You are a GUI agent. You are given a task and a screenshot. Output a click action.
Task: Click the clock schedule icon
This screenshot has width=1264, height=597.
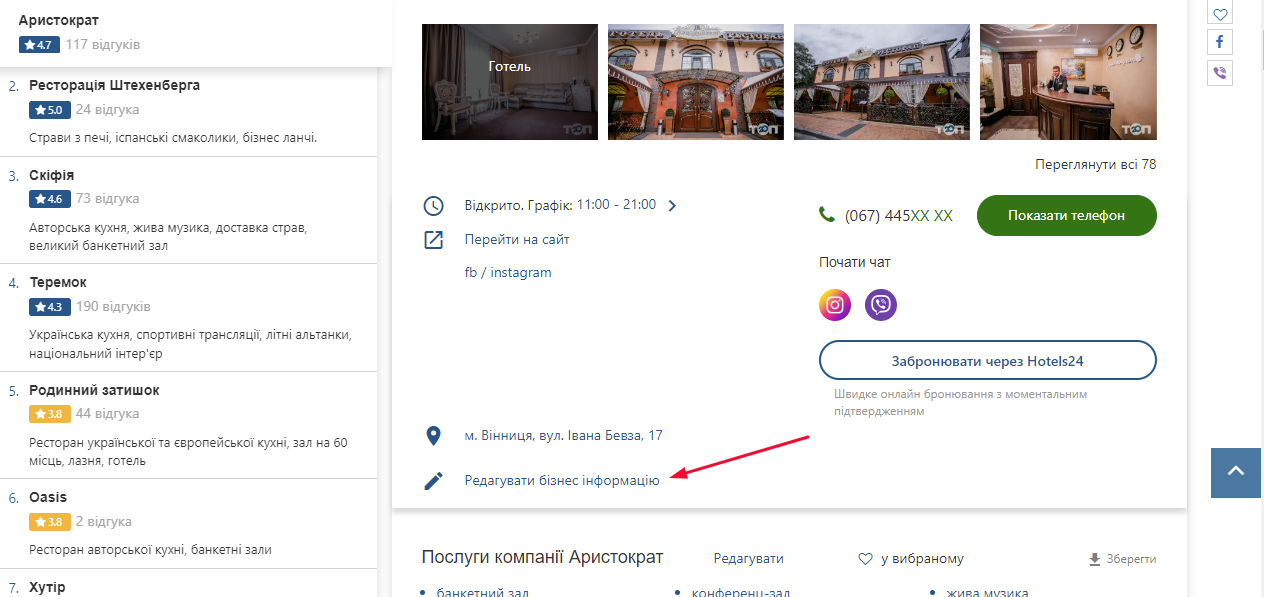point(433,206)
